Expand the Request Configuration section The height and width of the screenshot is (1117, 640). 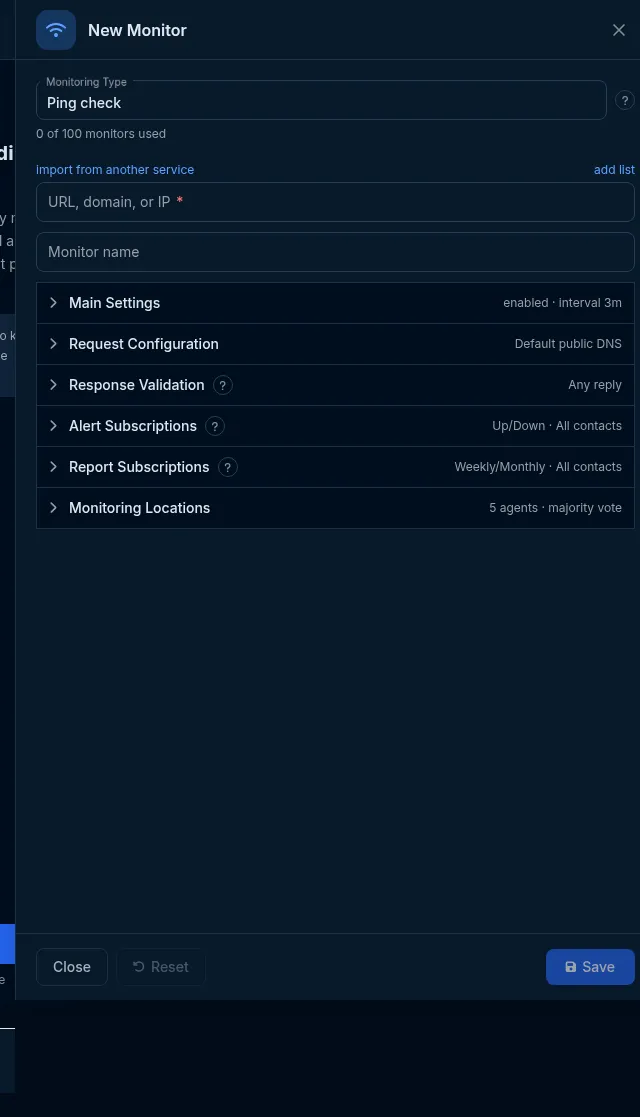click(x=335, y=344)
